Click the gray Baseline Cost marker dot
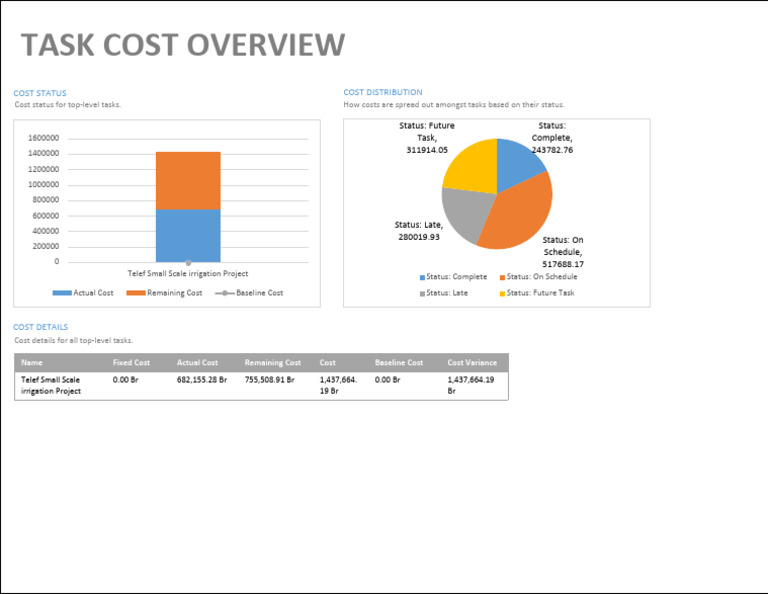This screenshot has height=594, width=768. tap(188, 263)
